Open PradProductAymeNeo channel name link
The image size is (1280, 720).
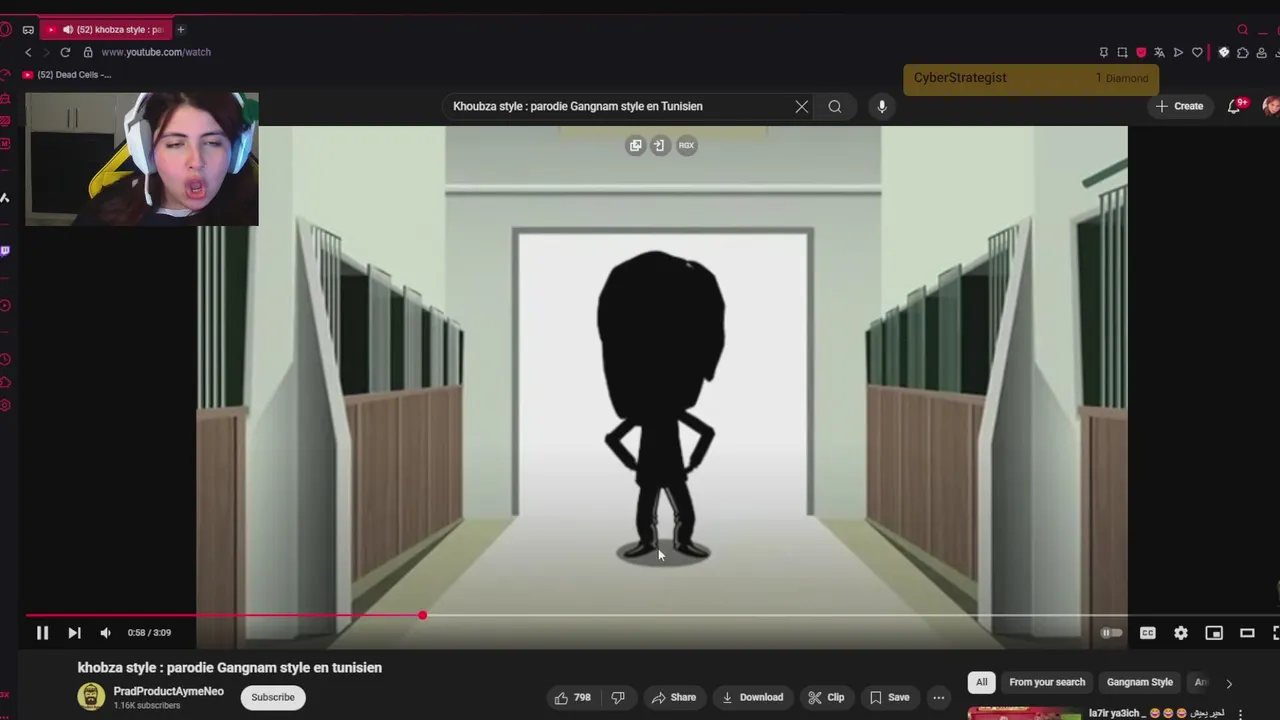click(168, 691)
